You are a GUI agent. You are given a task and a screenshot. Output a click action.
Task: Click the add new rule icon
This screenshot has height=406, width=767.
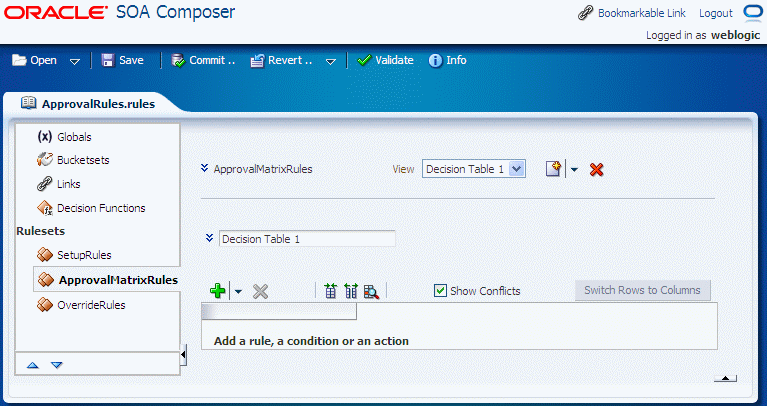point(553,169)
